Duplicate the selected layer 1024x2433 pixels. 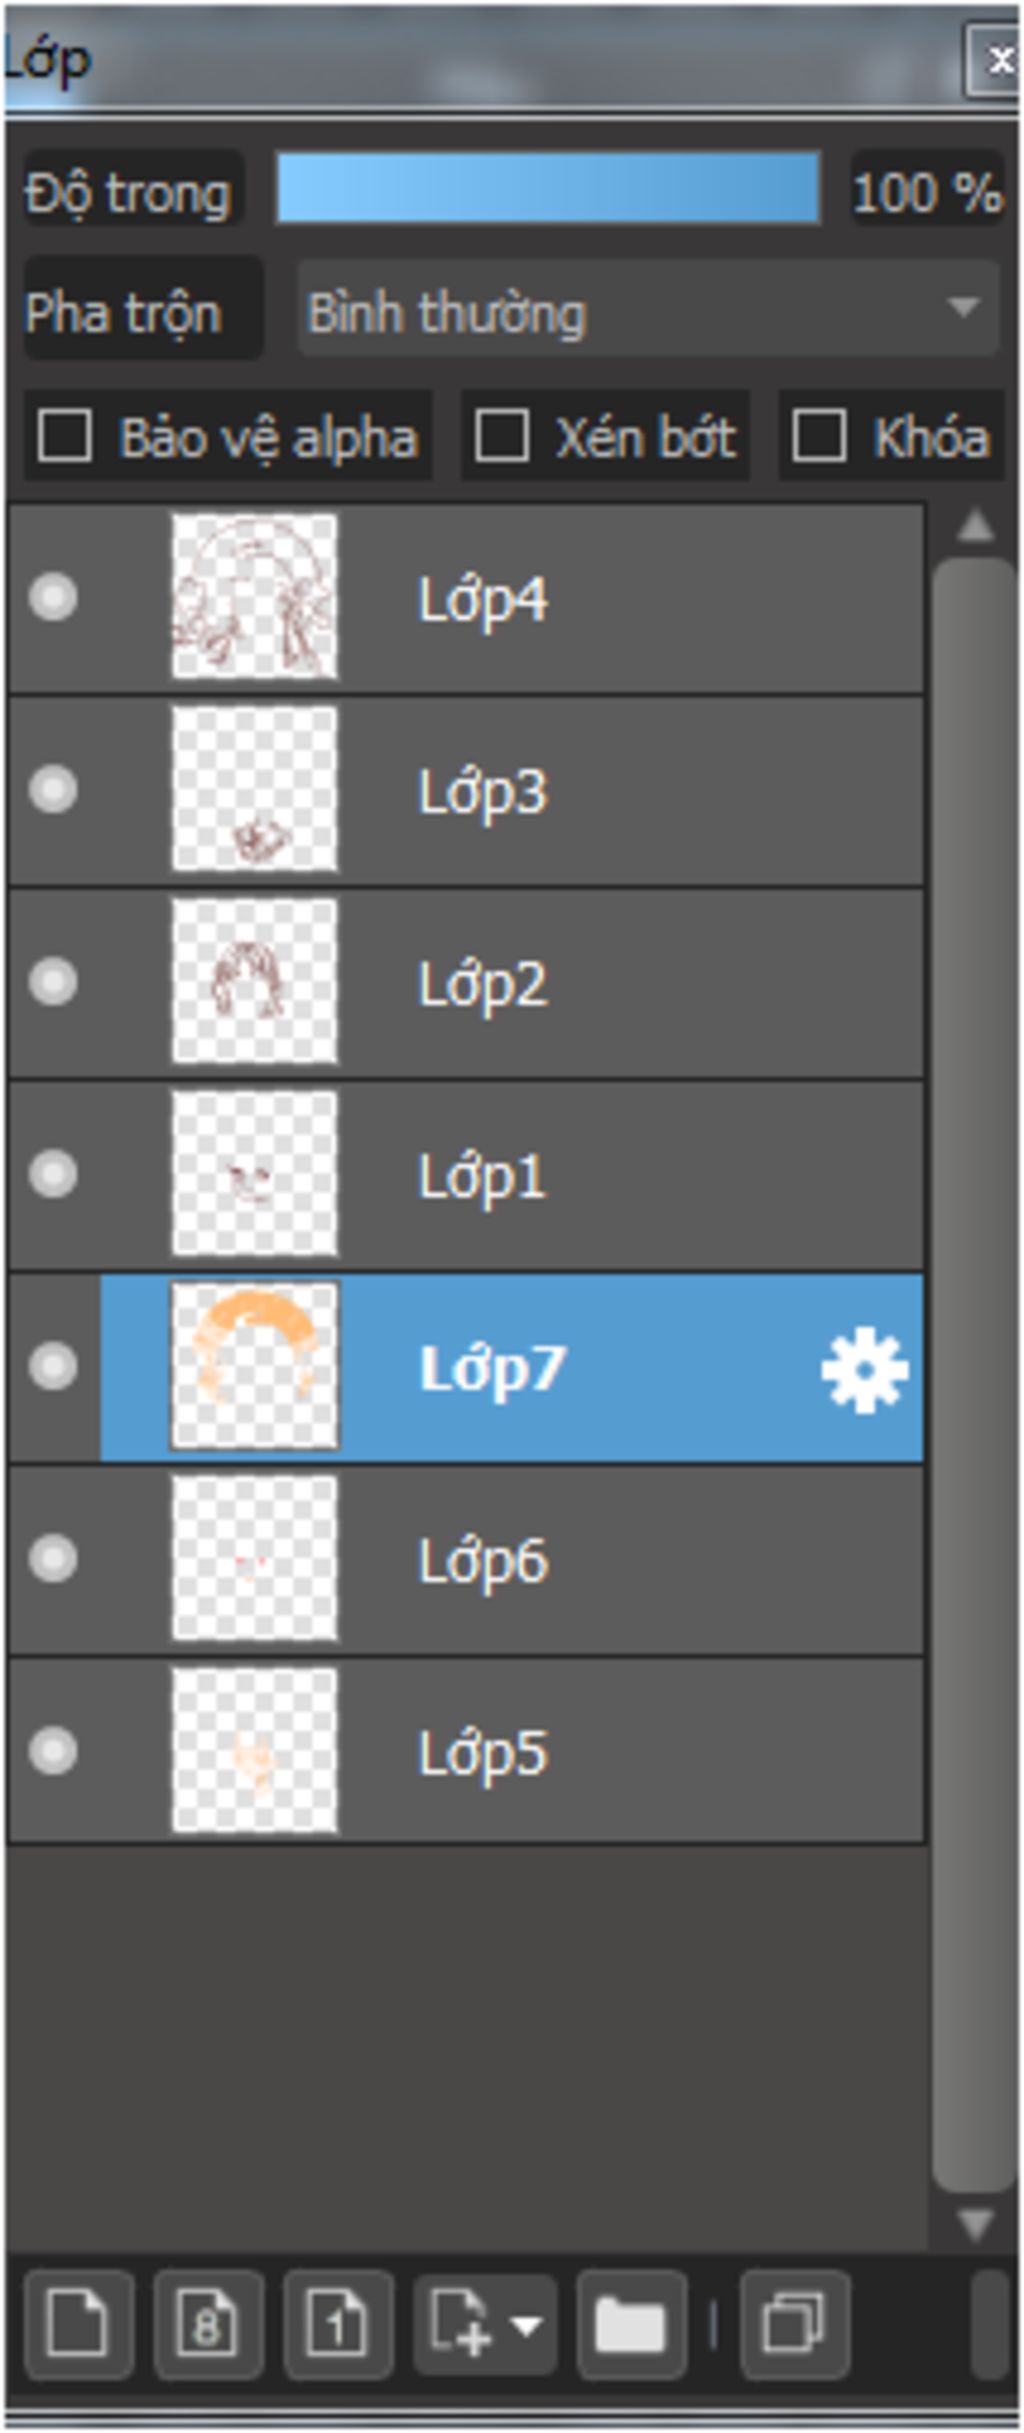[794, 2324]
